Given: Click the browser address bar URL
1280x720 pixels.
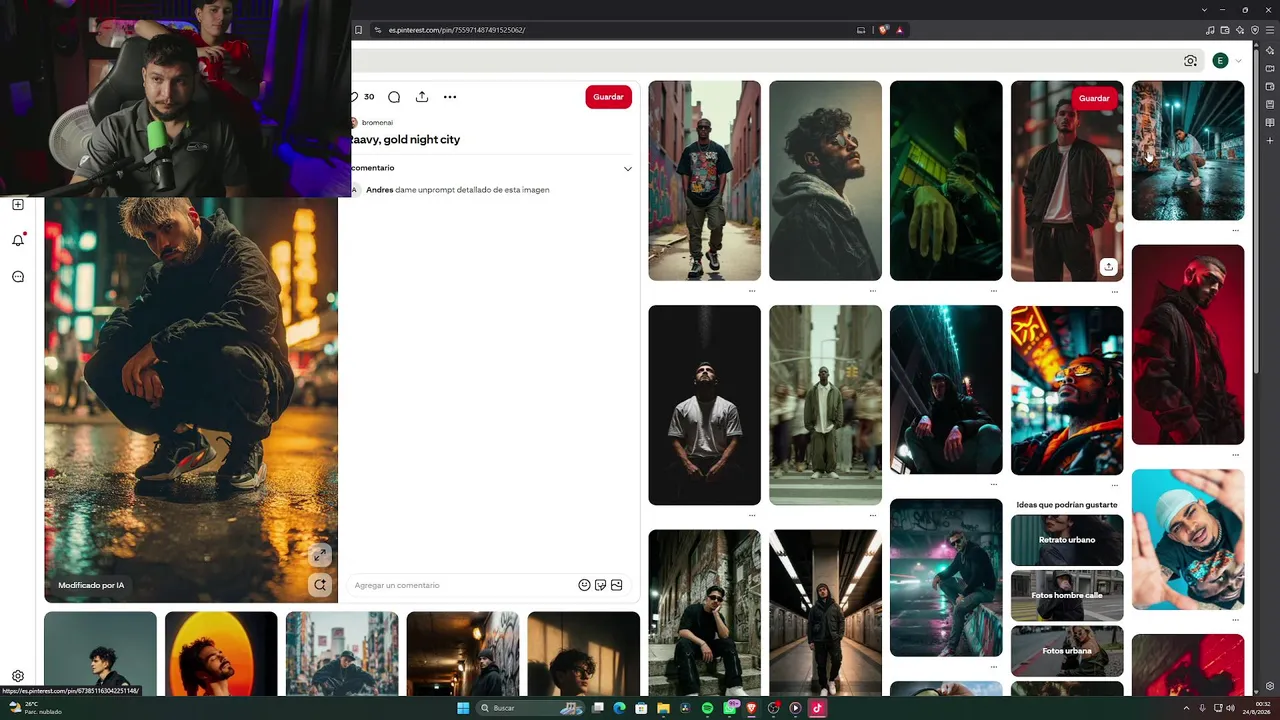Looking at the screenshot, I should 456,30.
